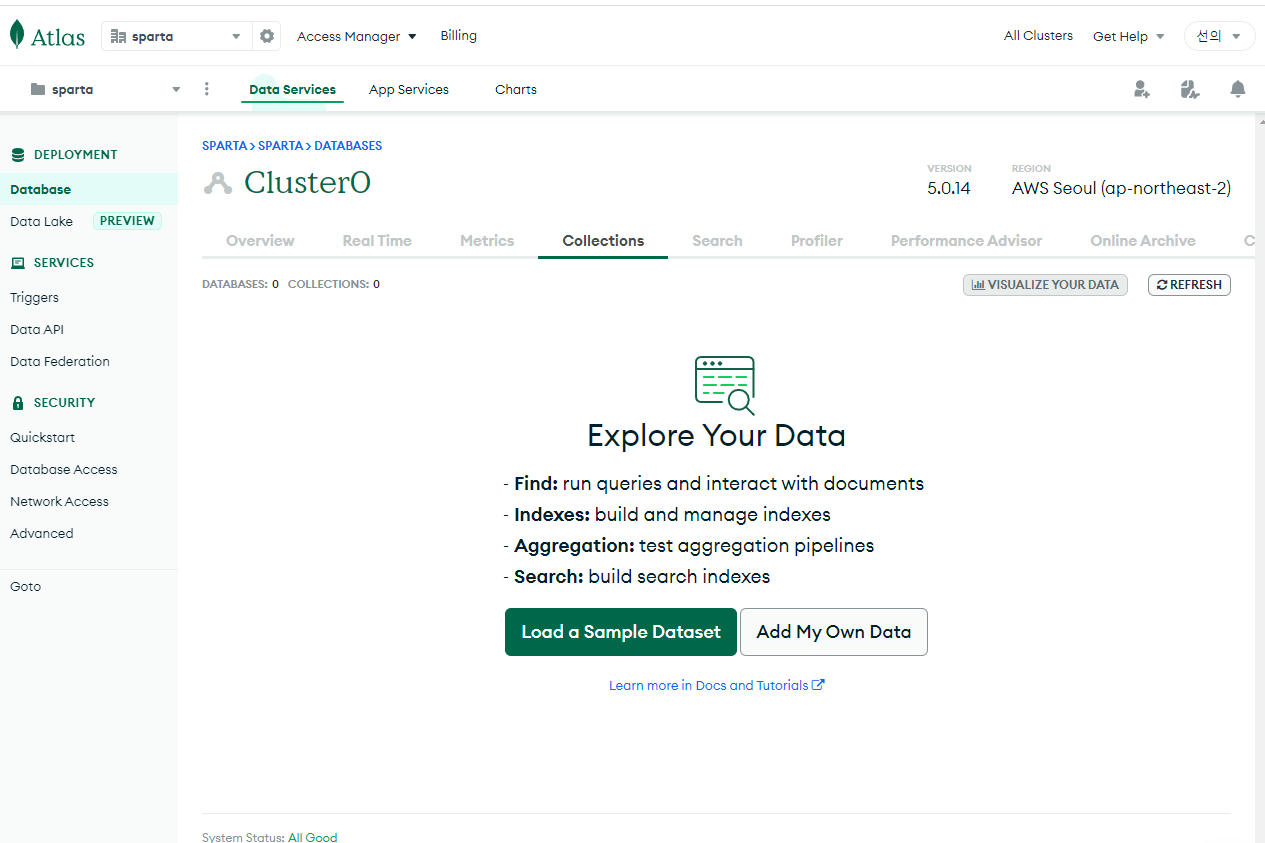Image resolution: width=1265 pixels, height=843 pixels.
Task: Open Advanced security settings
Action: pos(42,533)
